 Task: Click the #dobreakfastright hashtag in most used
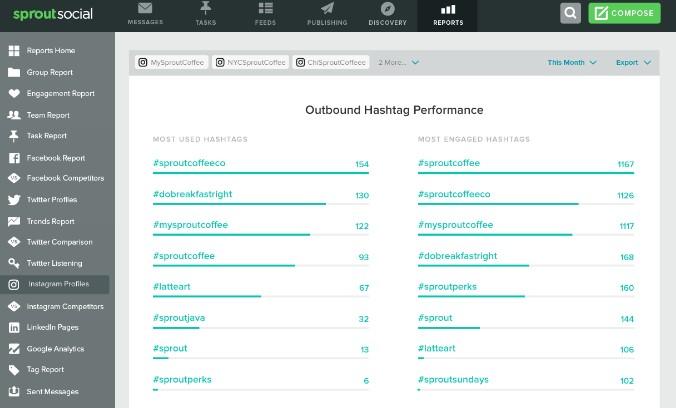tap(194, 195)
